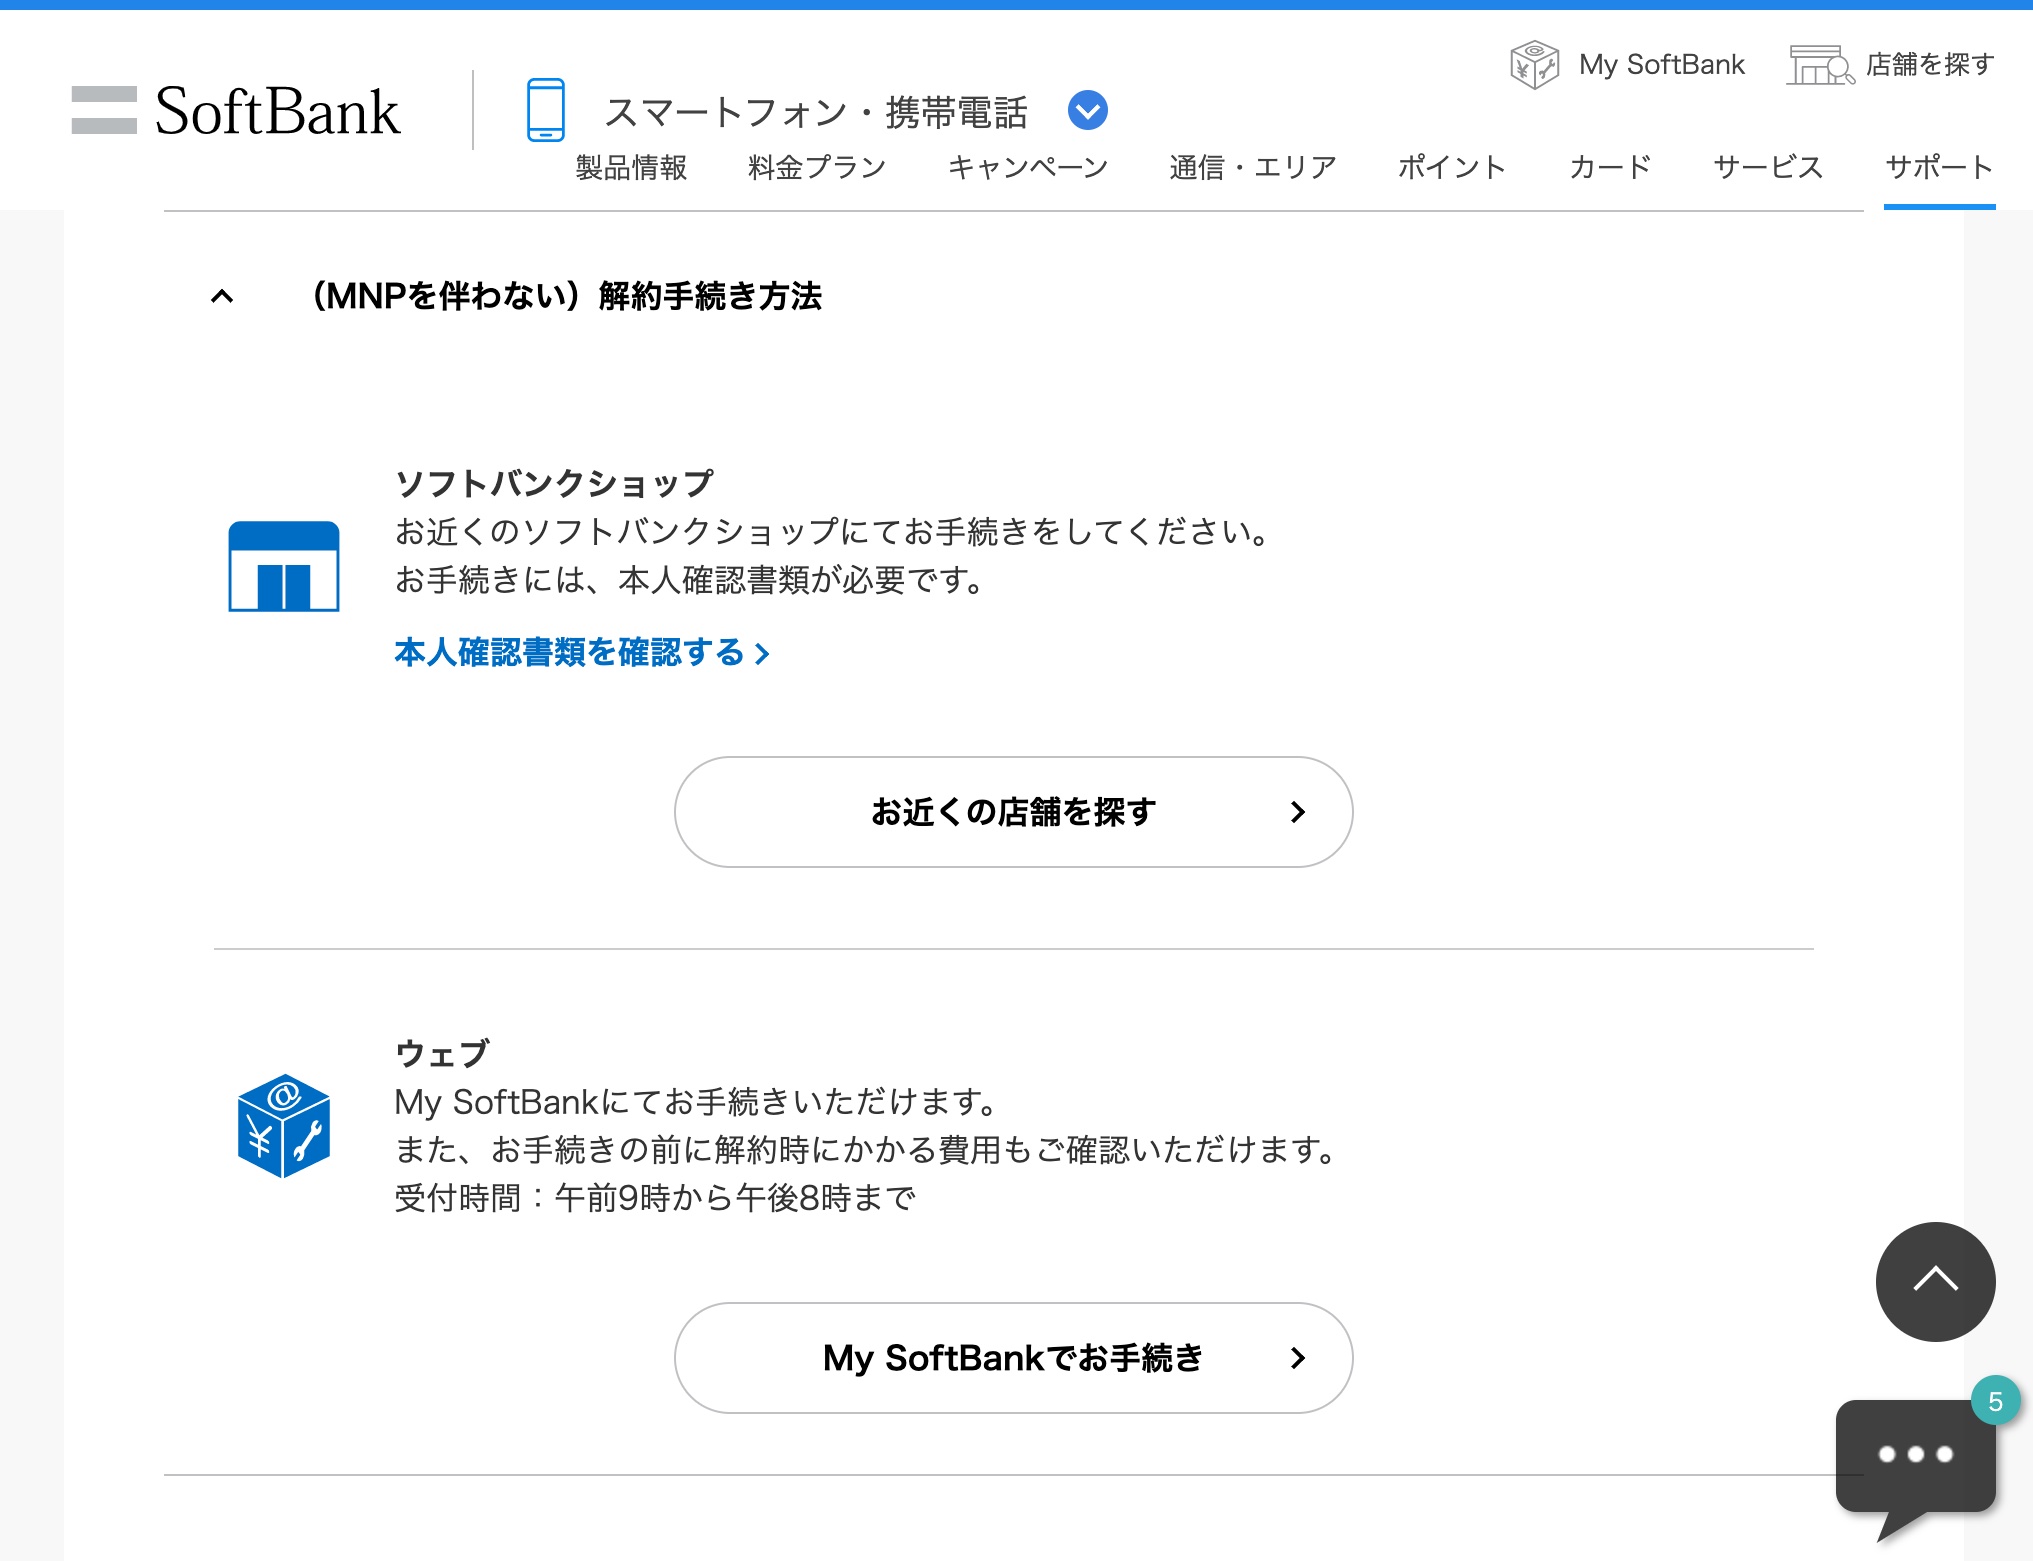This screenshot has height=1561, width=2033.
Task: Click the store search icon in header
Action: point(1818,65)
